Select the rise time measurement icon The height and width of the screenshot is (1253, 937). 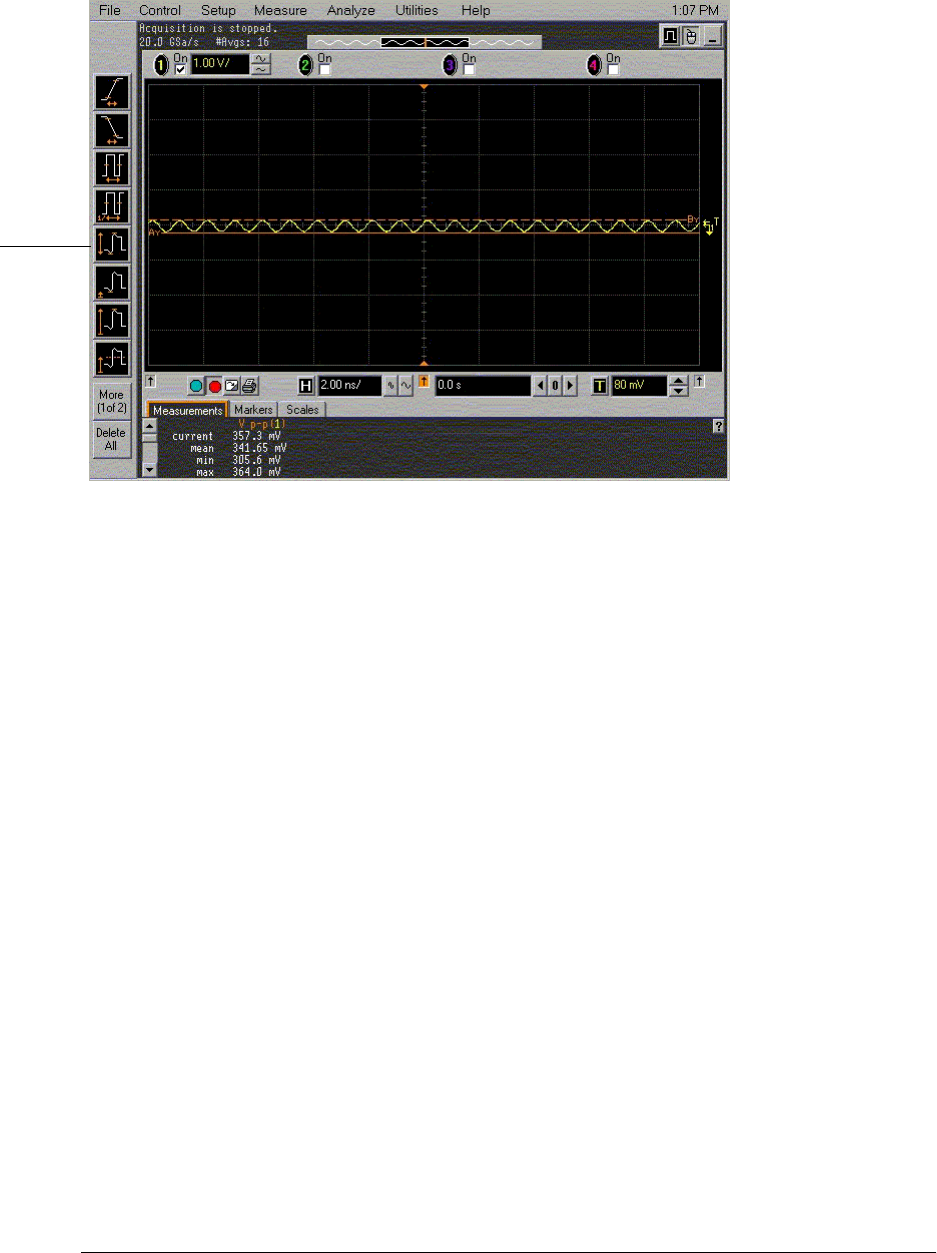111,92
